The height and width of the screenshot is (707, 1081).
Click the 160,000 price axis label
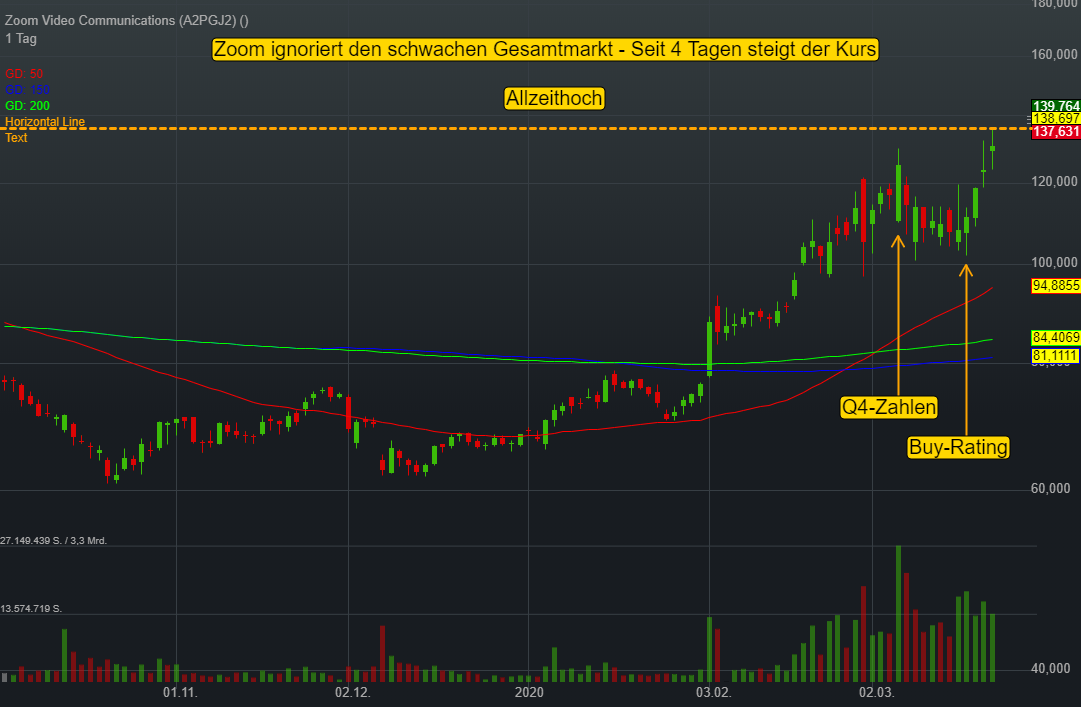(1054, 54)
